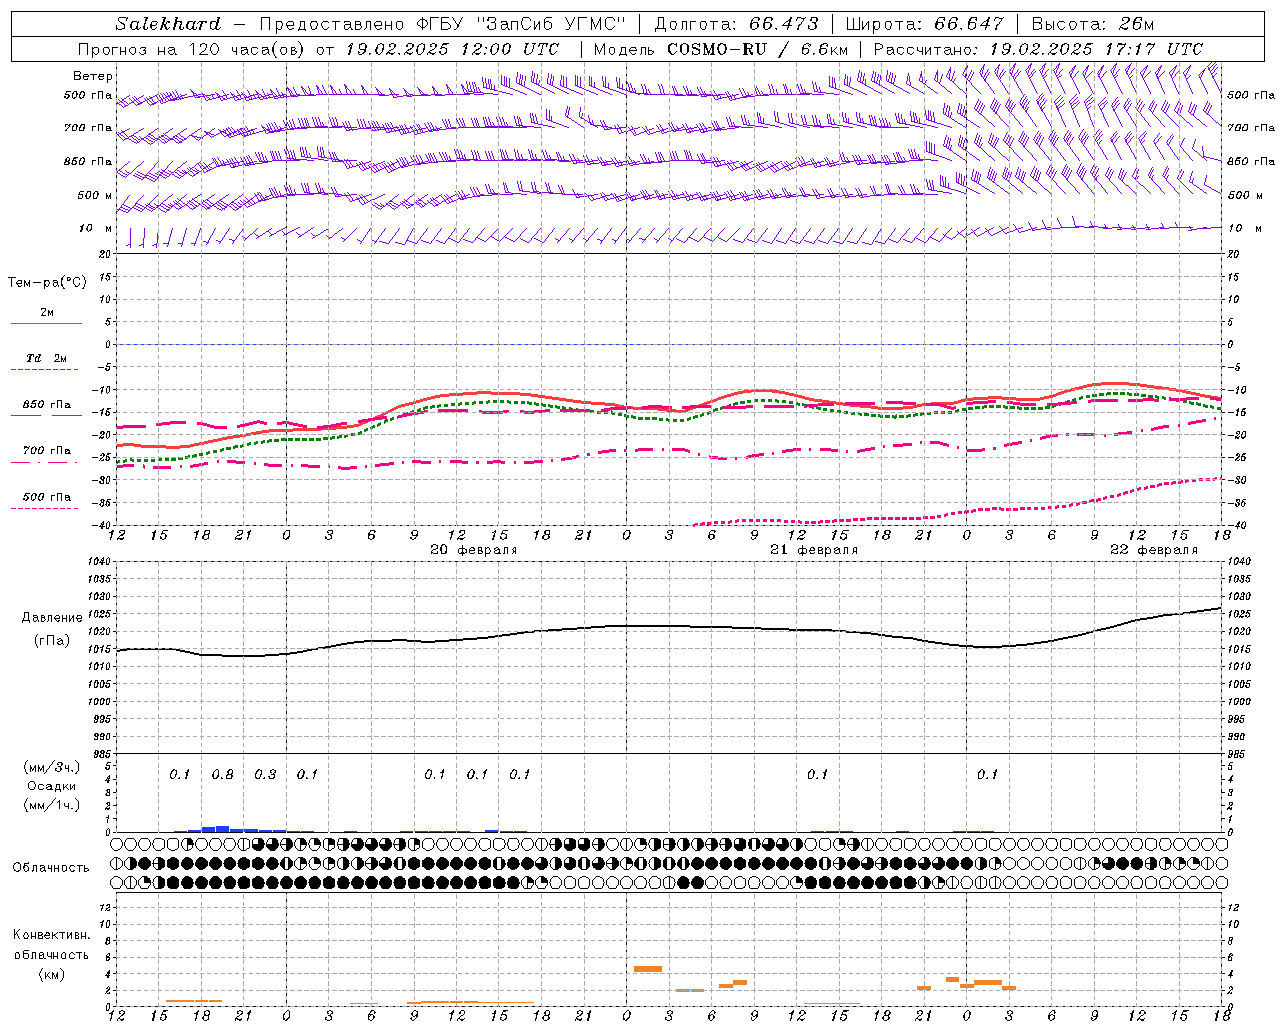The height and width of the screenshot is (1024, 1280).
Task: Click the 'Прогноз на 120 часа(ов)' forecast text
Action: point(193,49)
